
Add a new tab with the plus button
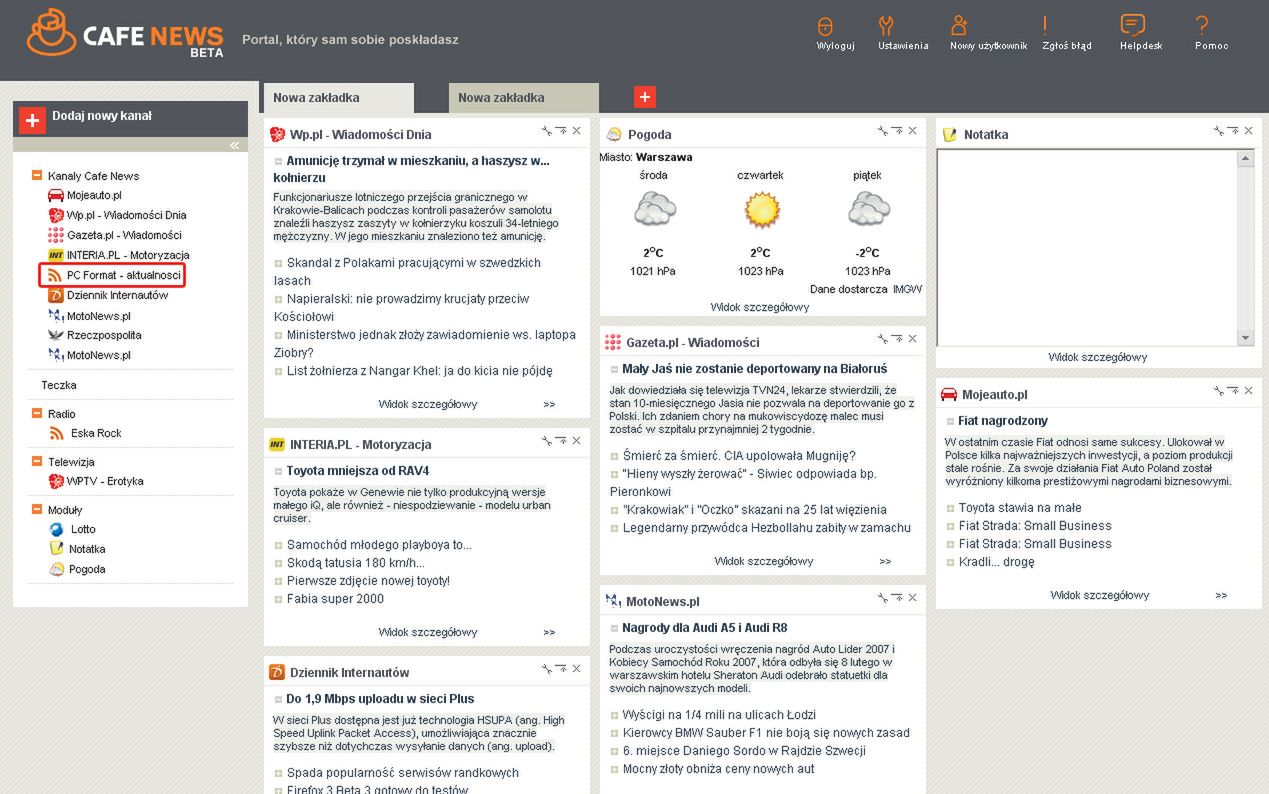[645, 97]
